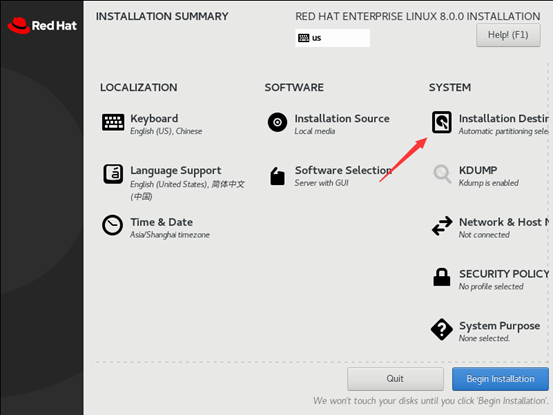Open the Installation Source label
The height and width of the screenshot is (415, 553).
342,118
